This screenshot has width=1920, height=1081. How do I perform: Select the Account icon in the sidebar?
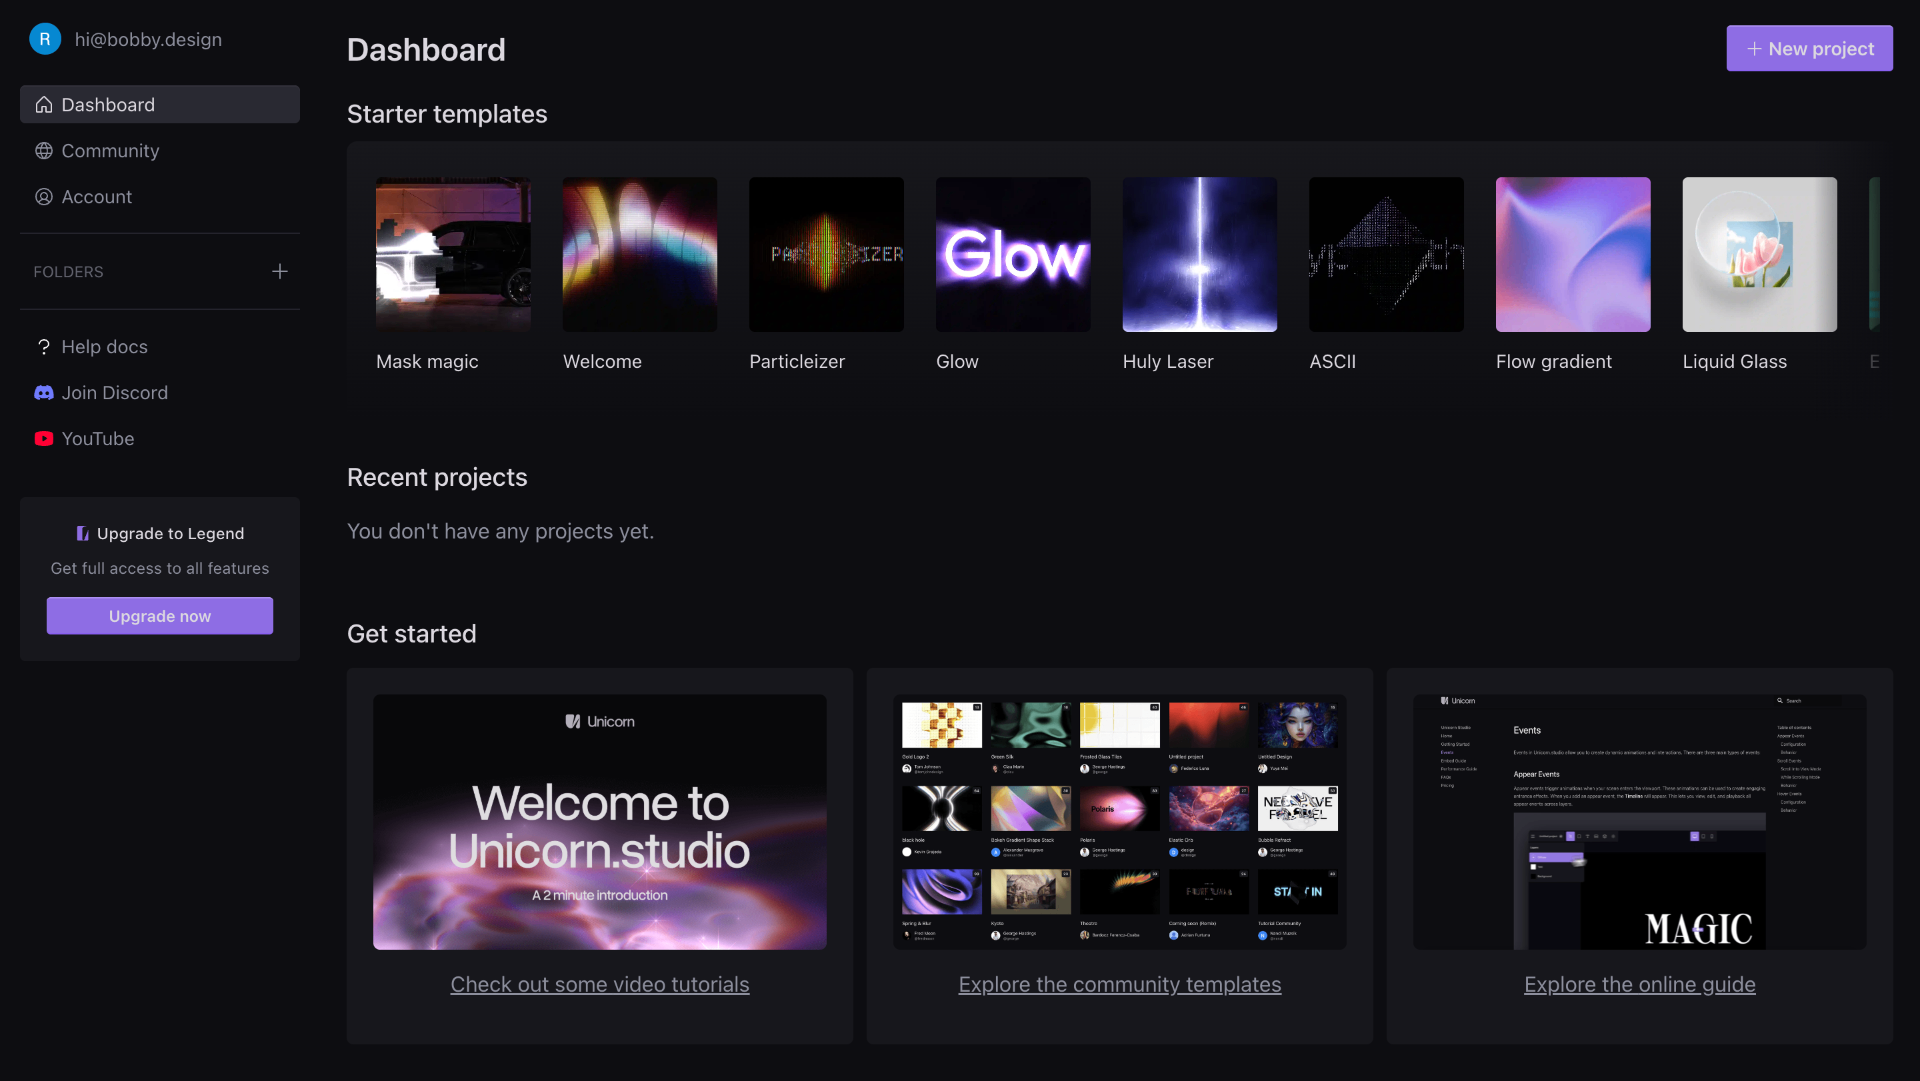point(44,197)
